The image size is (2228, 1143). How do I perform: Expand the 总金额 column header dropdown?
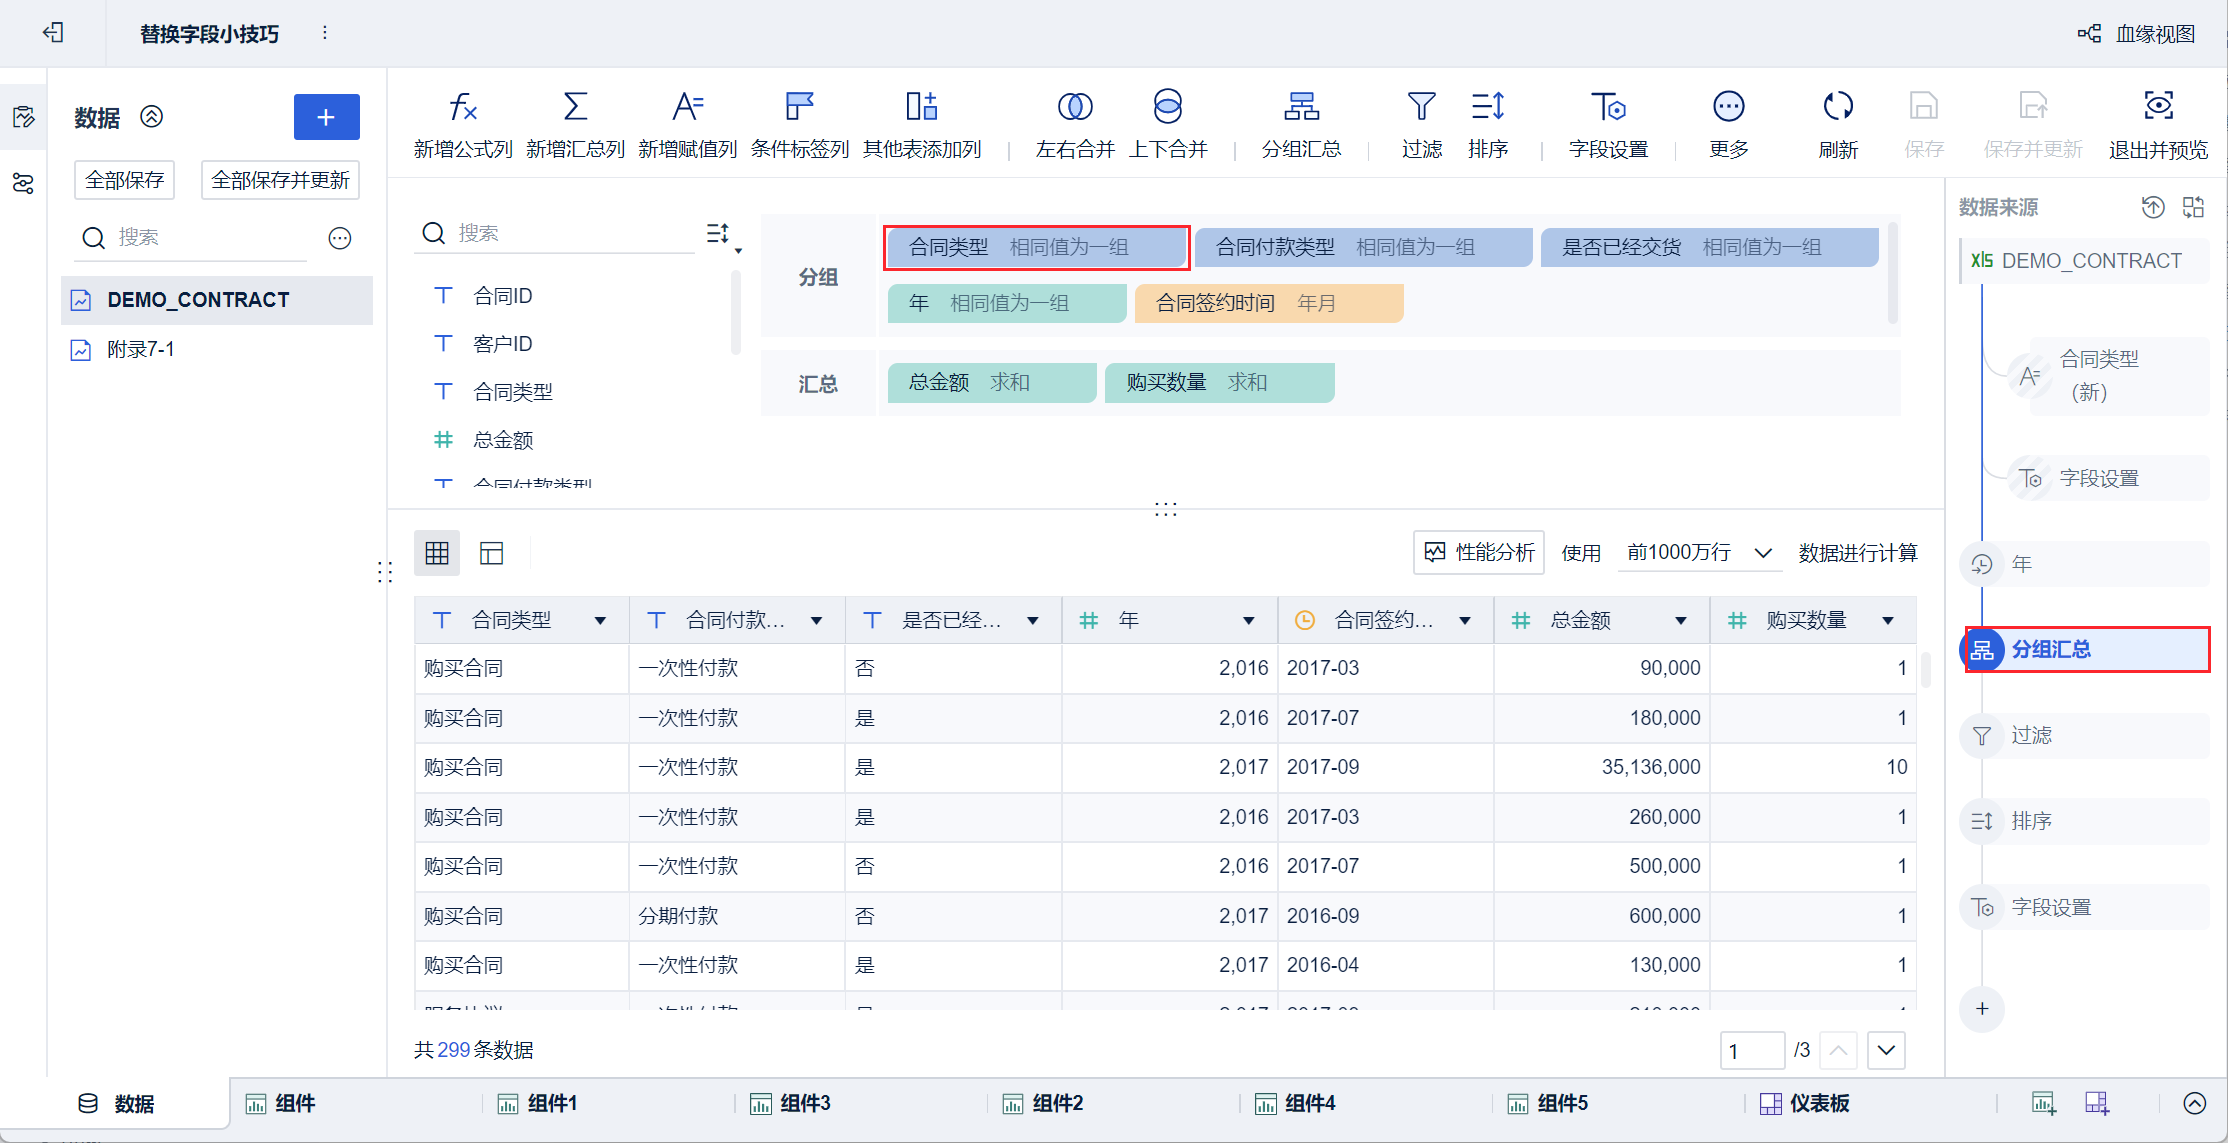1681,621
